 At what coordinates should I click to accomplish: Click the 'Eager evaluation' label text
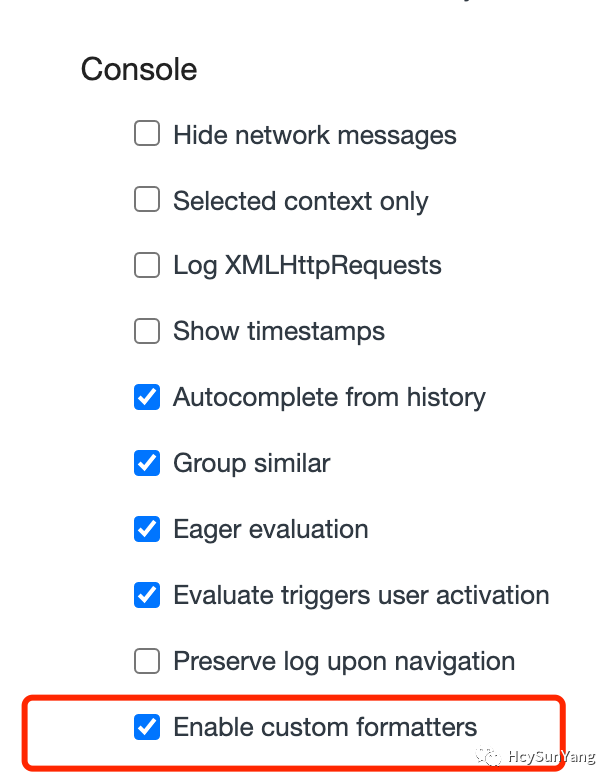(270, 529)
